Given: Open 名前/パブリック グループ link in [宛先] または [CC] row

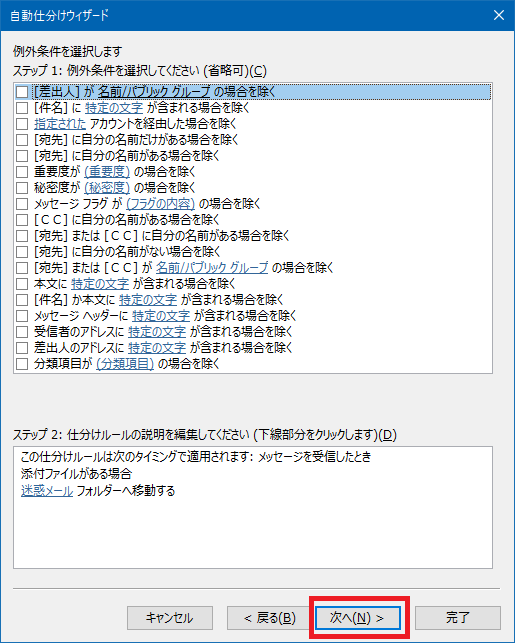Looking at the screenshot, I should coord(212,268).
